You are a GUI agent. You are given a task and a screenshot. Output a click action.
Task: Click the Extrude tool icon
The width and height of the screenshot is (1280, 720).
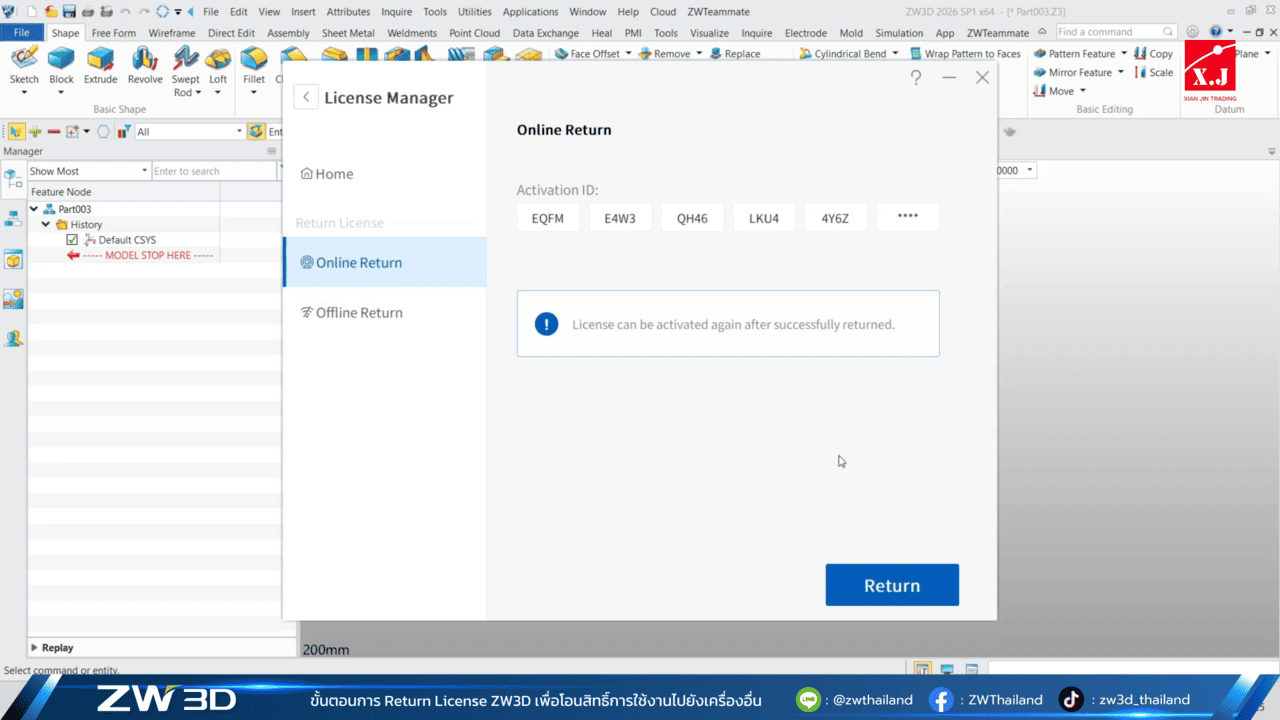pyautogui.click(x=100, y=59)
